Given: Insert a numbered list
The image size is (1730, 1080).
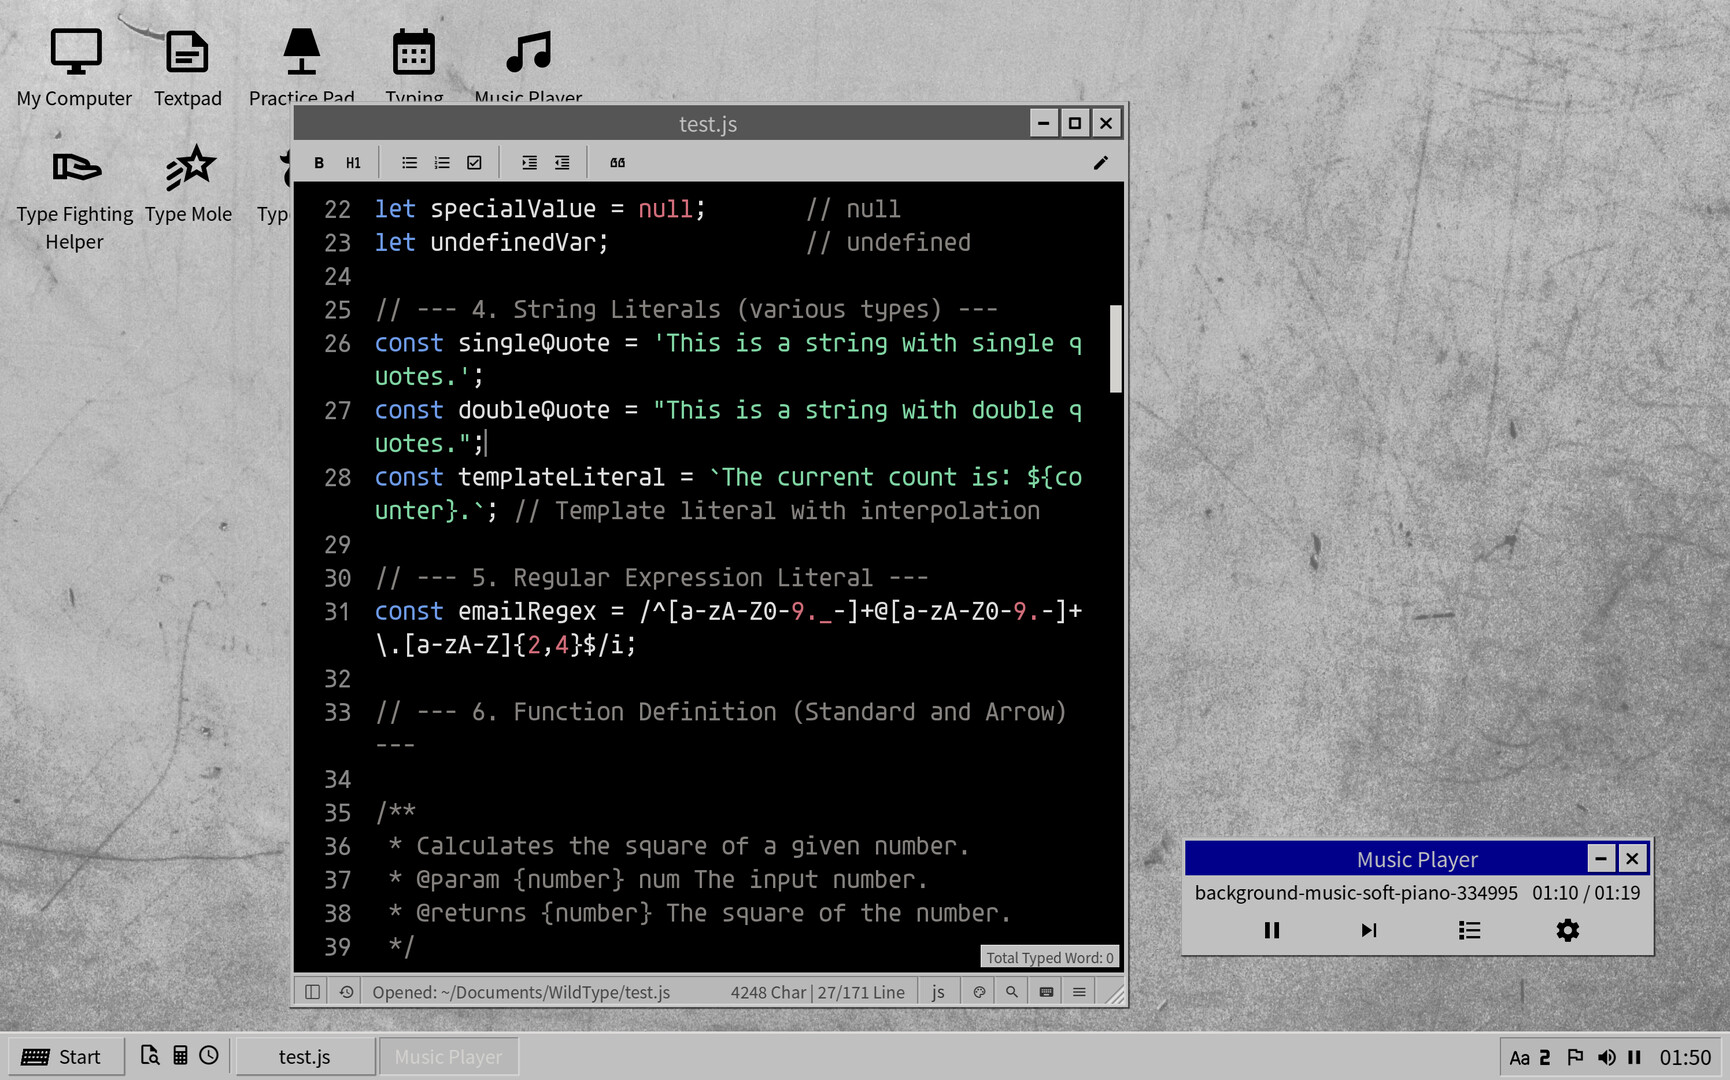Looking at the screenshot, I should coord(441,162).
